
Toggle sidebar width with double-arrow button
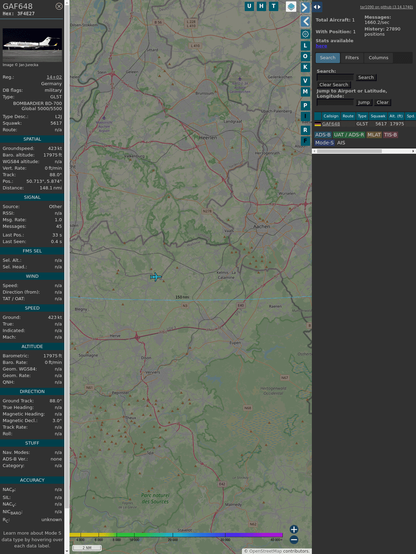pyautogui.click(x=317, y=7)
